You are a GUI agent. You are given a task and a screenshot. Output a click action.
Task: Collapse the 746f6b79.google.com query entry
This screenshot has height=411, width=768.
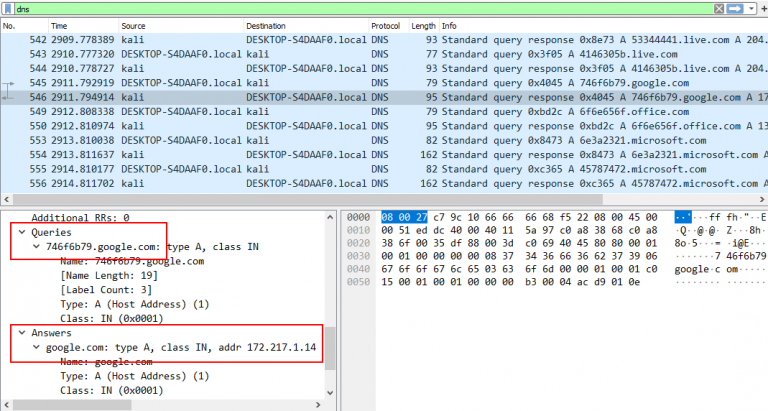click(37, 246)
